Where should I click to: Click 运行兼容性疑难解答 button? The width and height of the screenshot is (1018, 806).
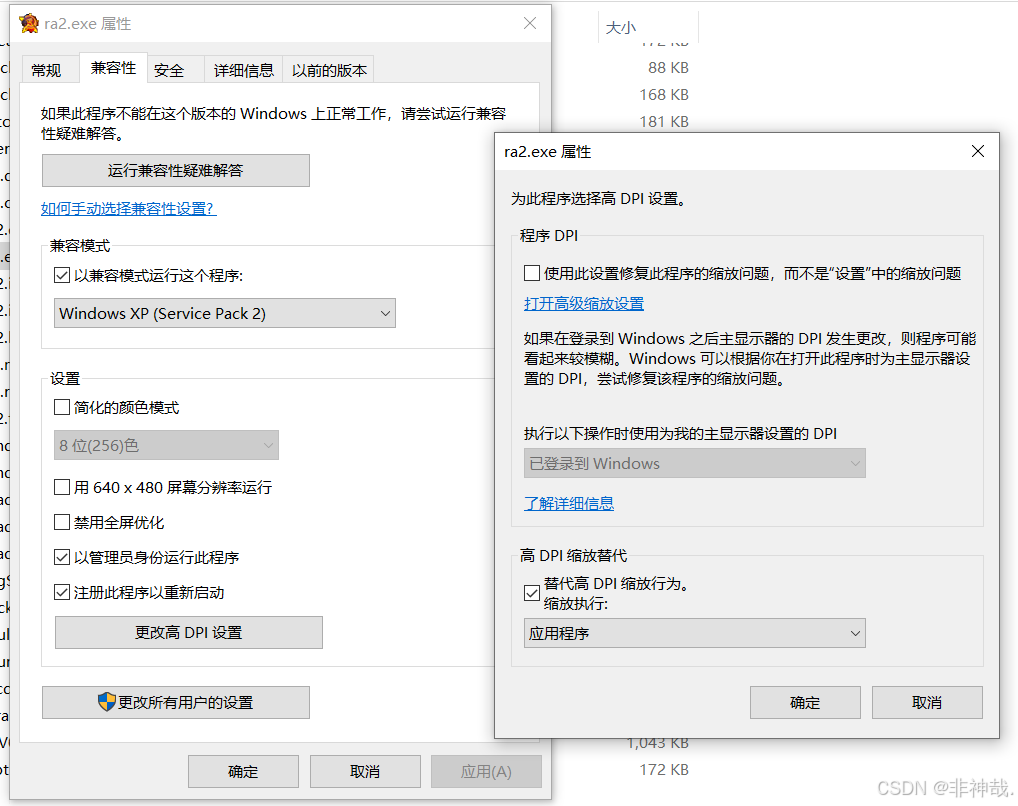click(176, 170)
